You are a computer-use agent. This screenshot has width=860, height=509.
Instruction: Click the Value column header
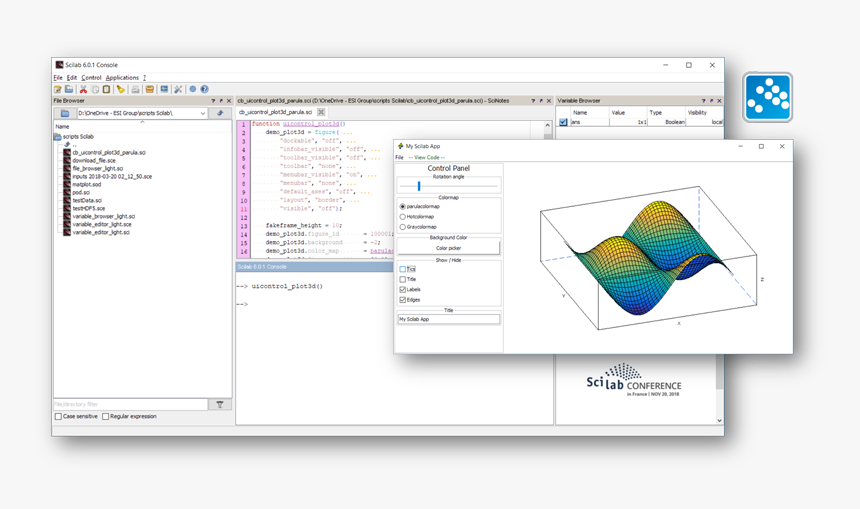(x=628, y=112)
